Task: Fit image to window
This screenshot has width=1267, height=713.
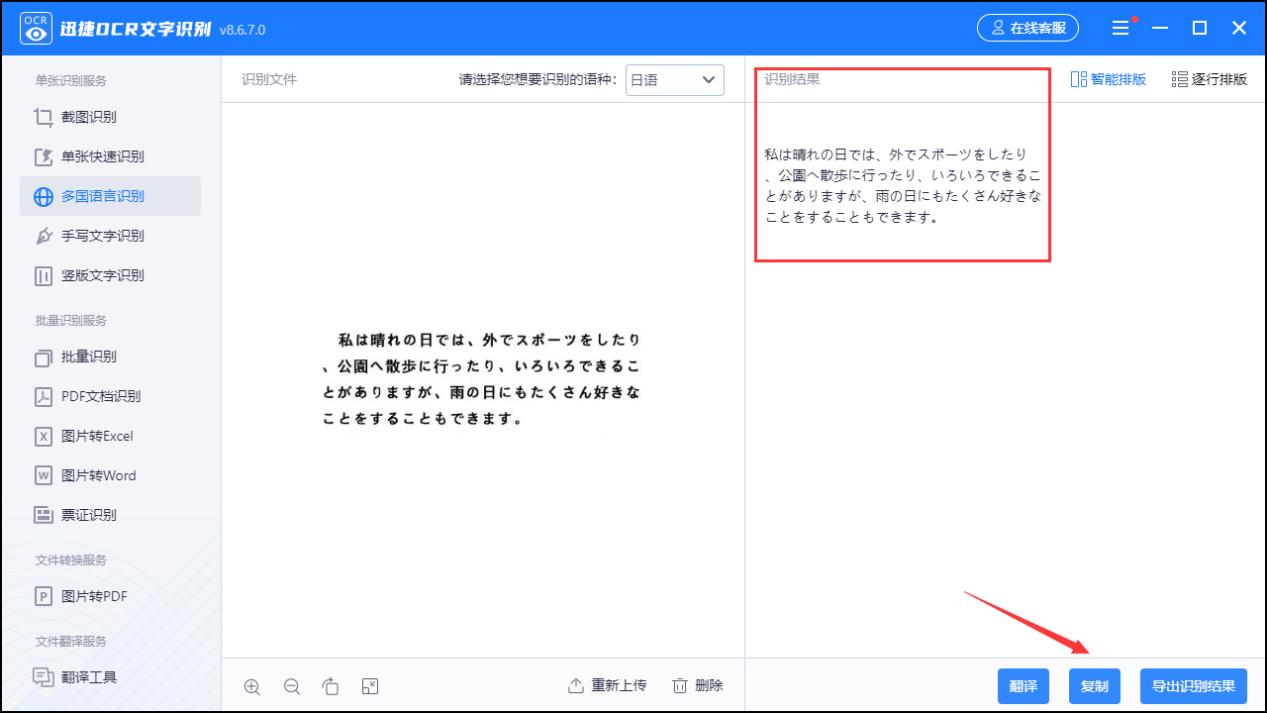Action: pyautogui.click(x=370, y=685)
